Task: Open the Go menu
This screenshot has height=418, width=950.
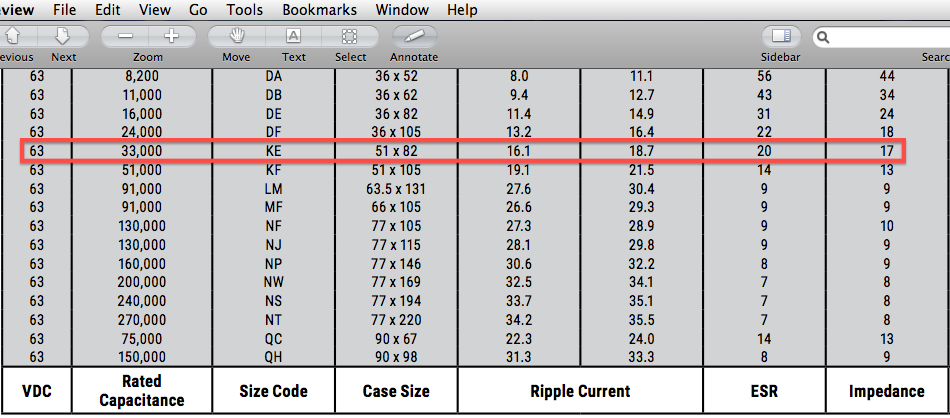Action: tap(198, 10)
